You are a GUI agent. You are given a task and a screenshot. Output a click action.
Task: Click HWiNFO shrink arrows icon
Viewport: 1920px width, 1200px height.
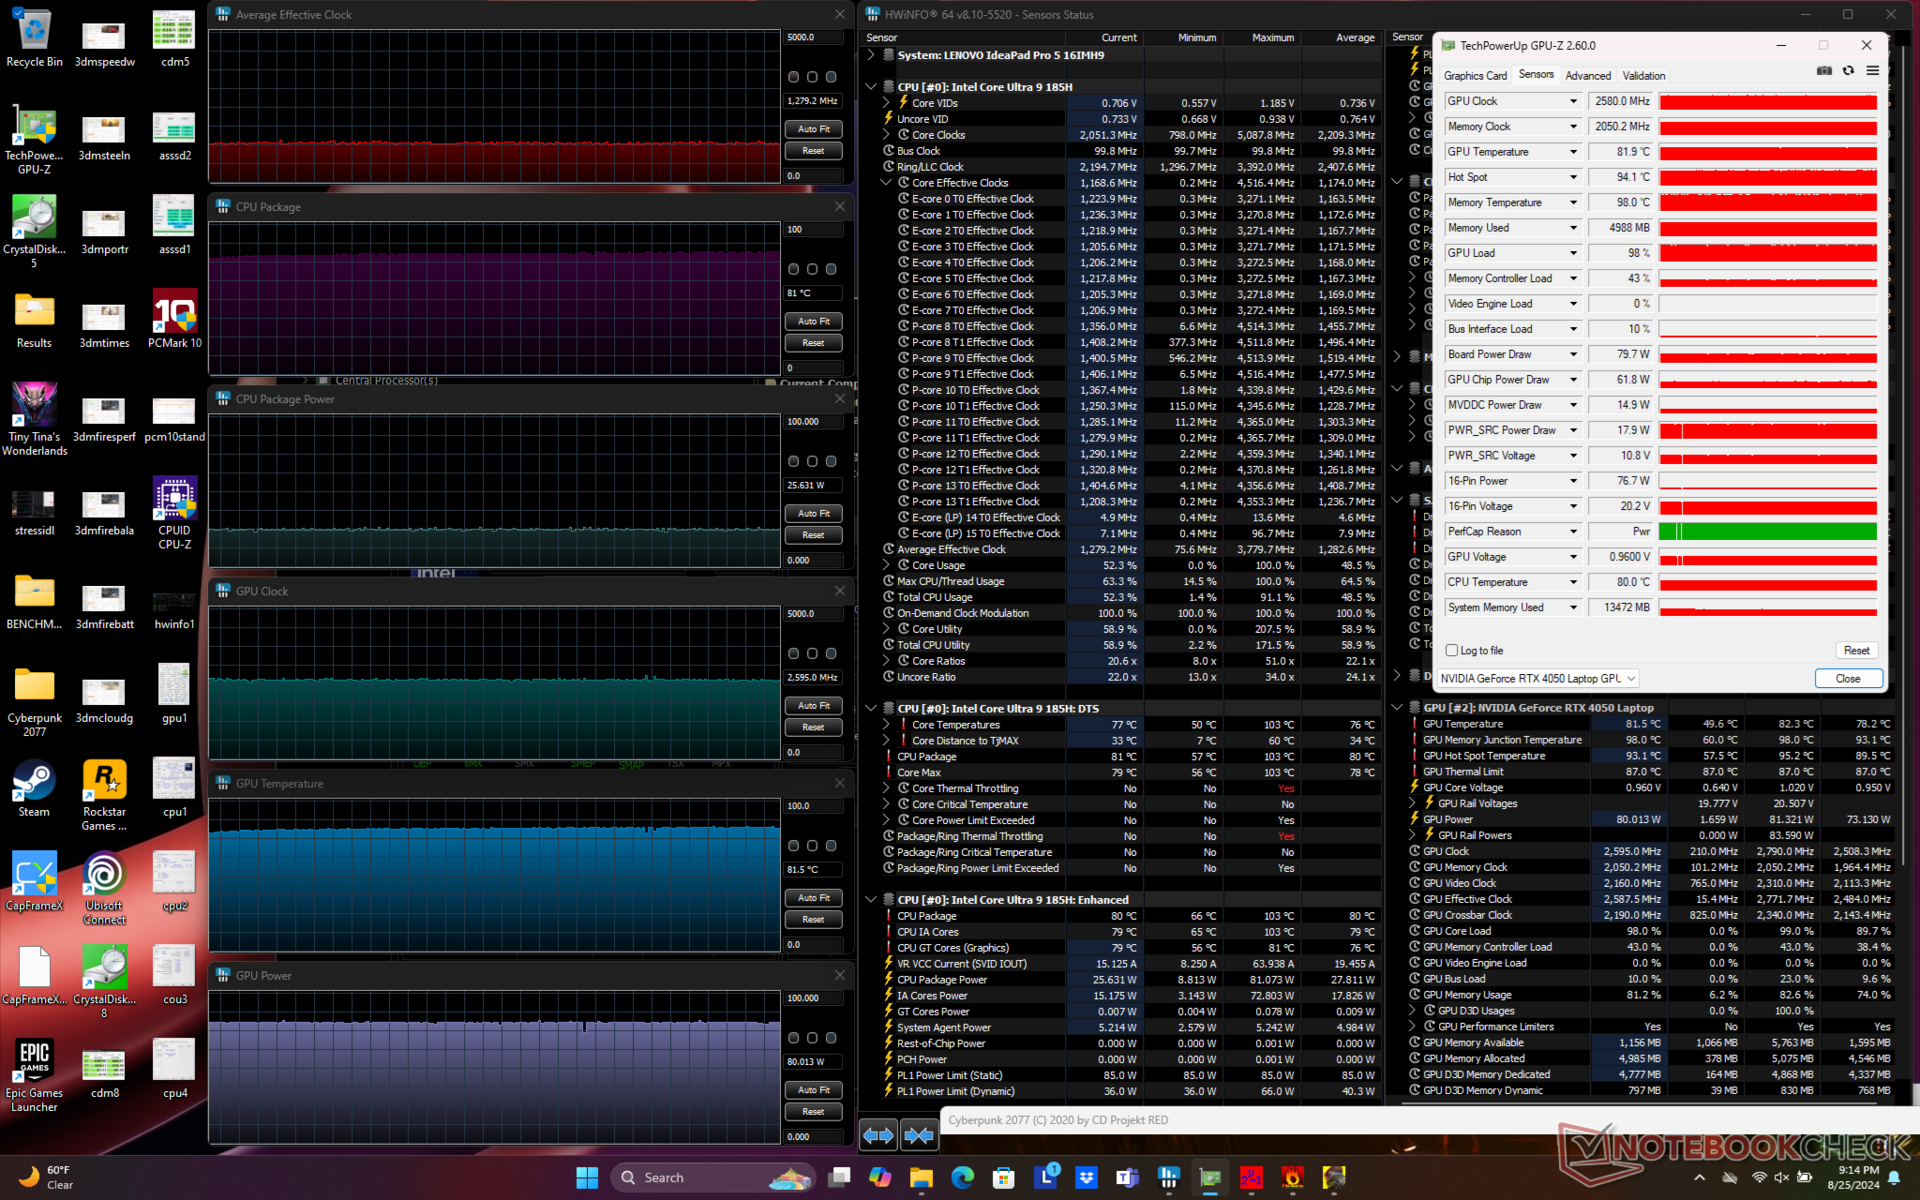[918, 1135]
